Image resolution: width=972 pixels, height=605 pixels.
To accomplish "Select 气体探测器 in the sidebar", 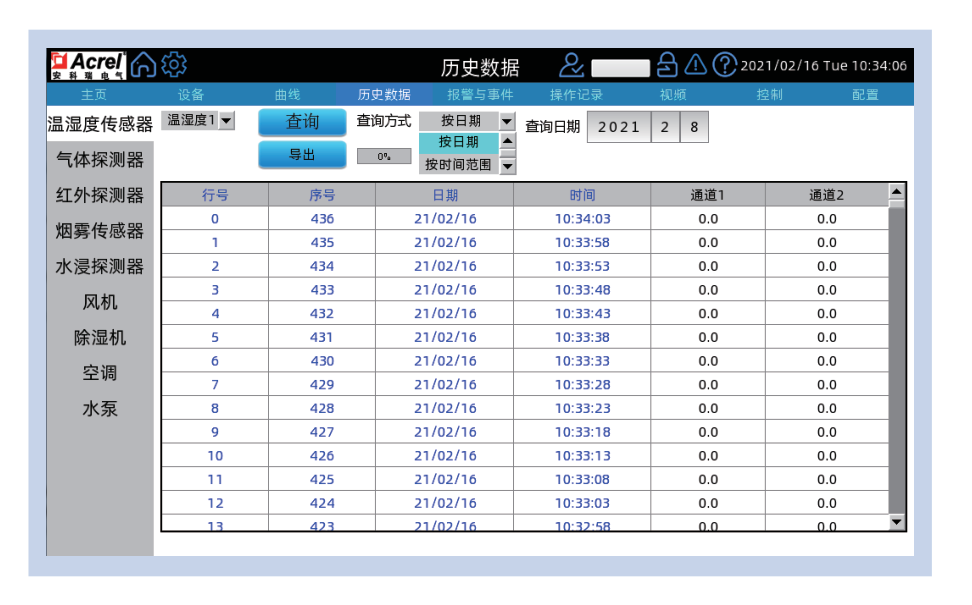I will [x=100, y=160].
